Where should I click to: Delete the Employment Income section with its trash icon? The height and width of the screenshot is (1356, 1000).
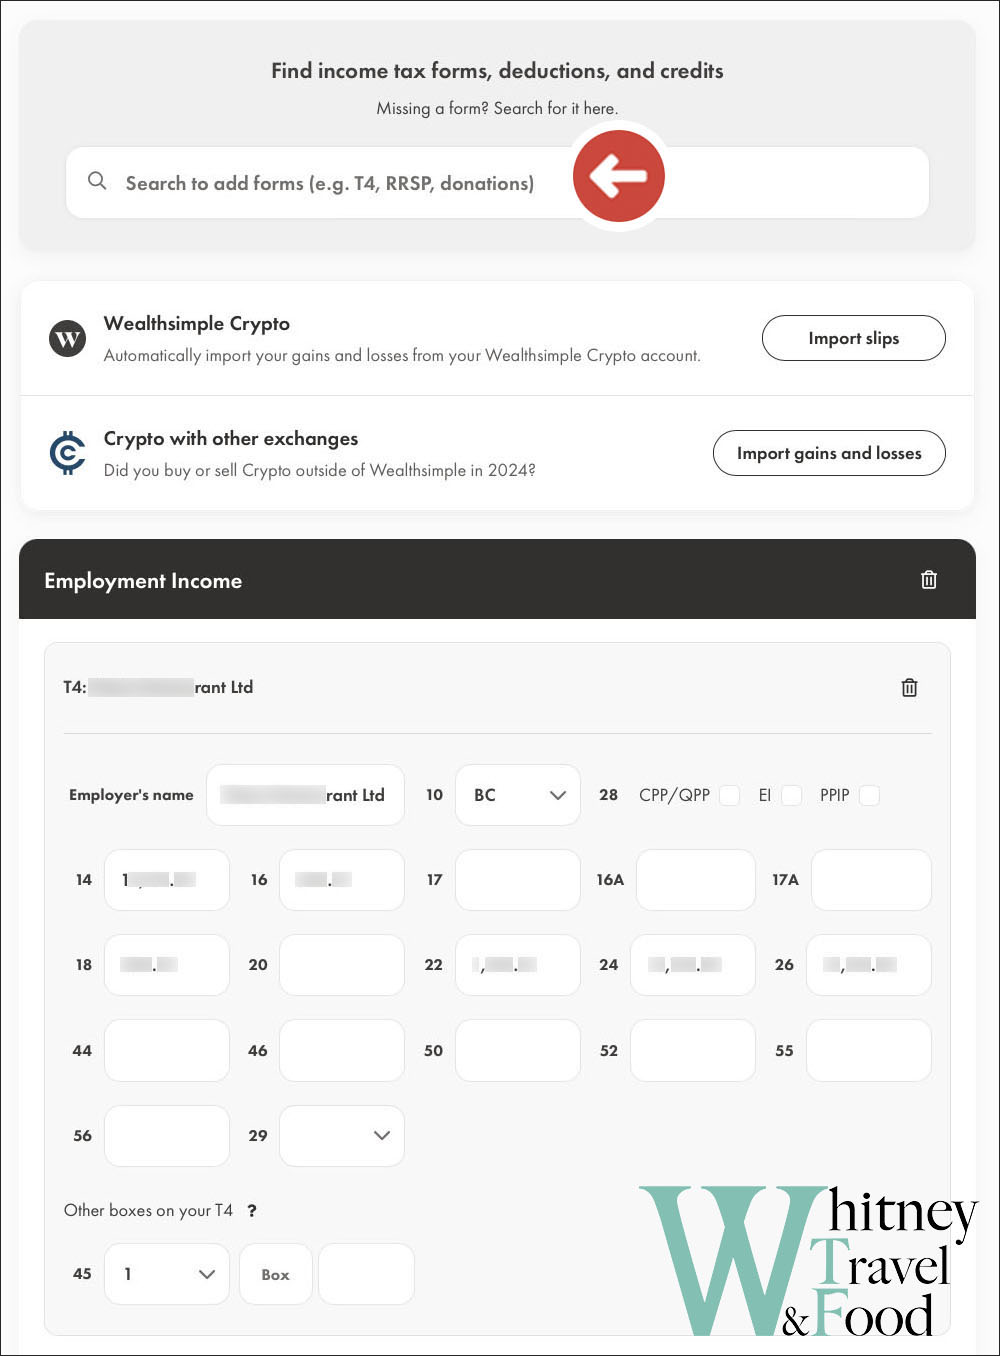coord(928,580)
